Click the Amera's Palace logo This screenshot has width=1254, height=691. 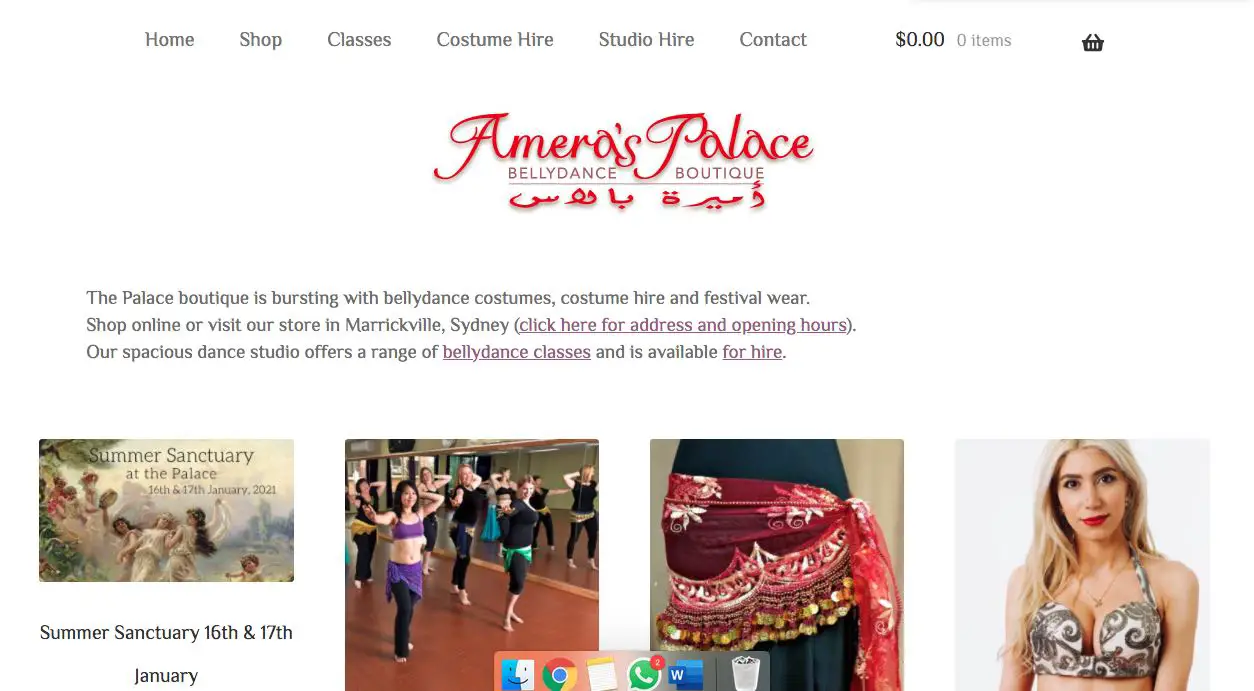tap(623, 160)
